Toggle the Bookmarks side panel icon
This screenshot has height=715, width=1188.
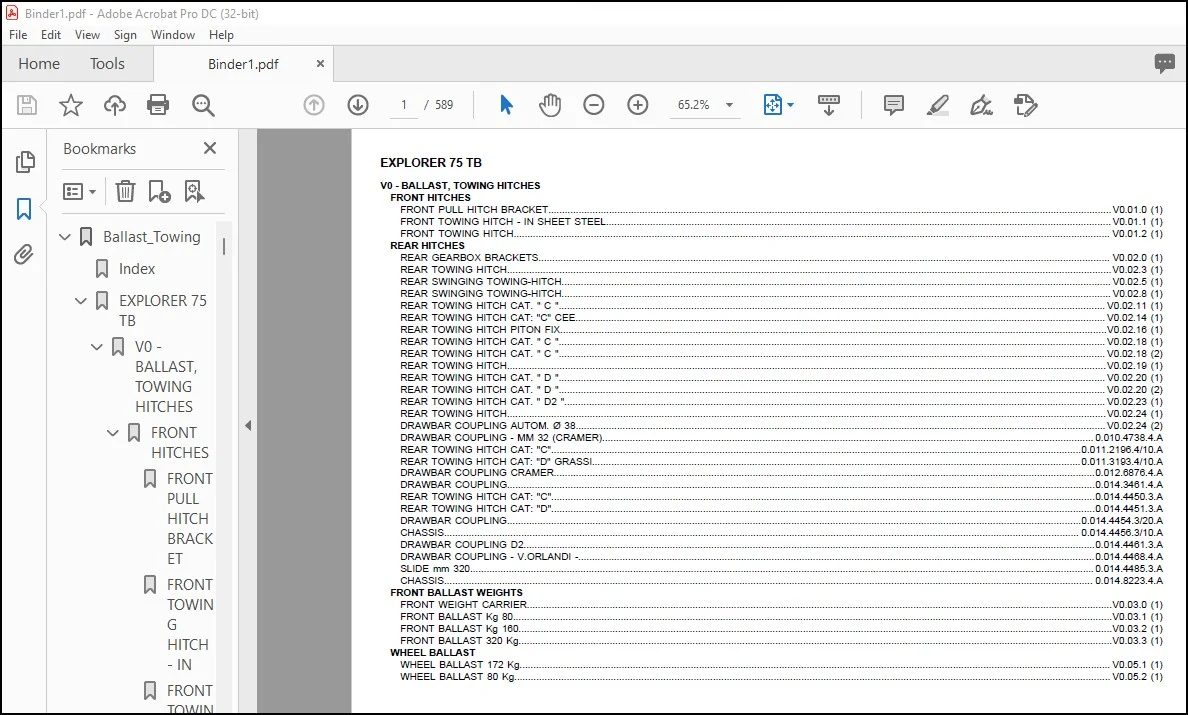click(x=24, y=208)
